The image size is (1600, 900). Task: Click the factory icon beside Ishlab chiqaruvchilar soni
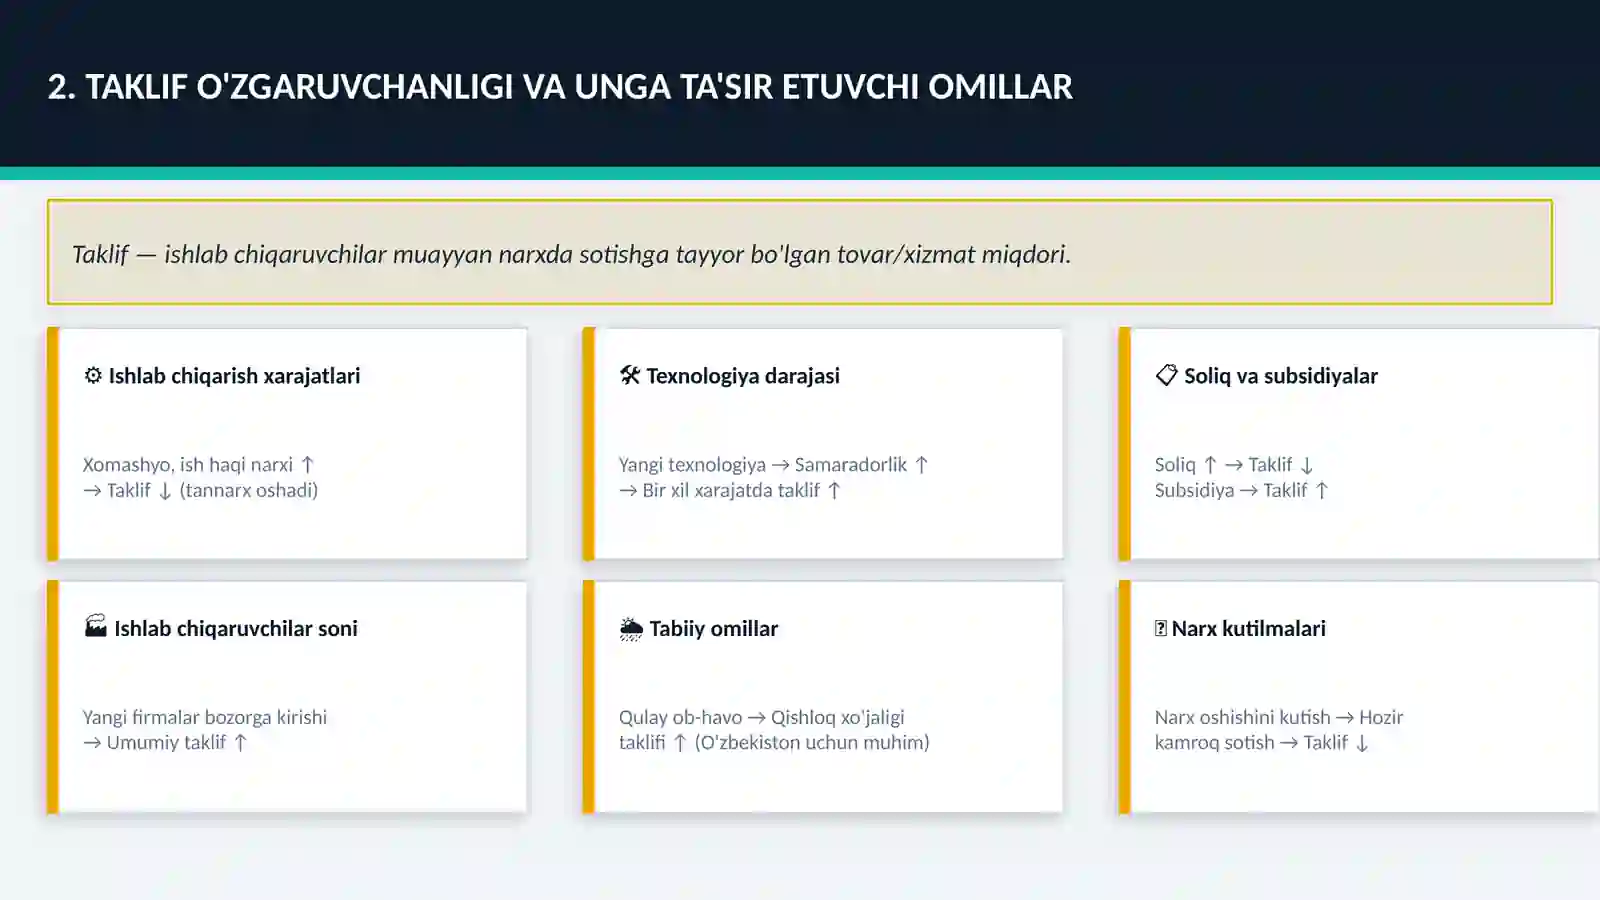(x=96, y=627)
